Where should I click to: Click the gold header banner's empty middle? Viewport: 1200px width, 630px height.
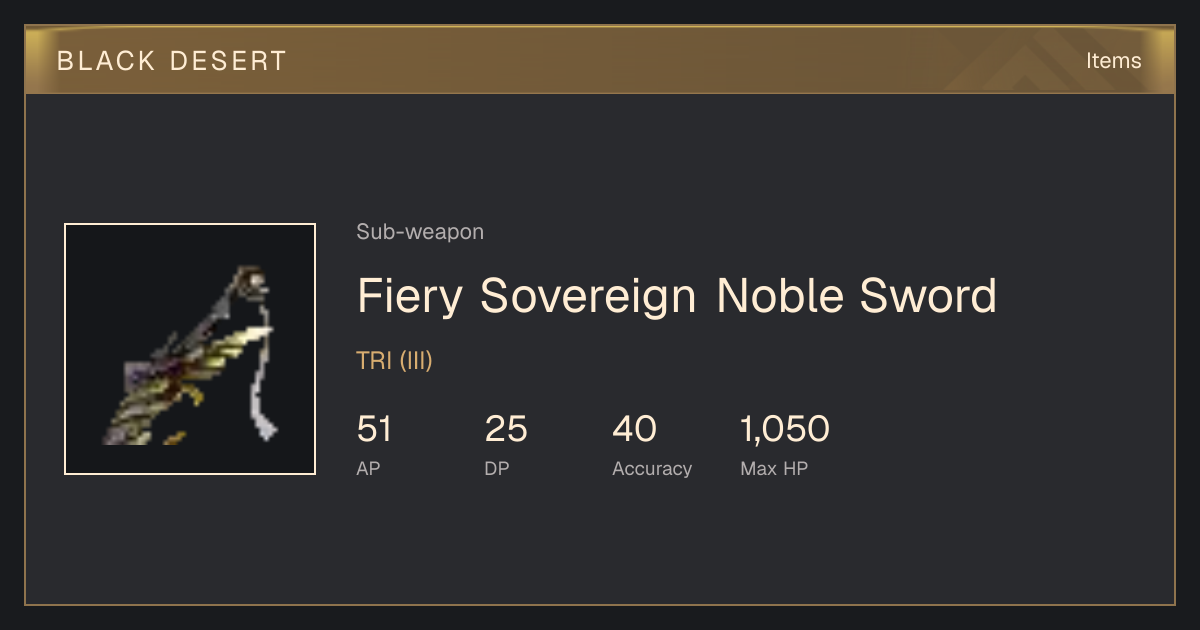point(680,61)
